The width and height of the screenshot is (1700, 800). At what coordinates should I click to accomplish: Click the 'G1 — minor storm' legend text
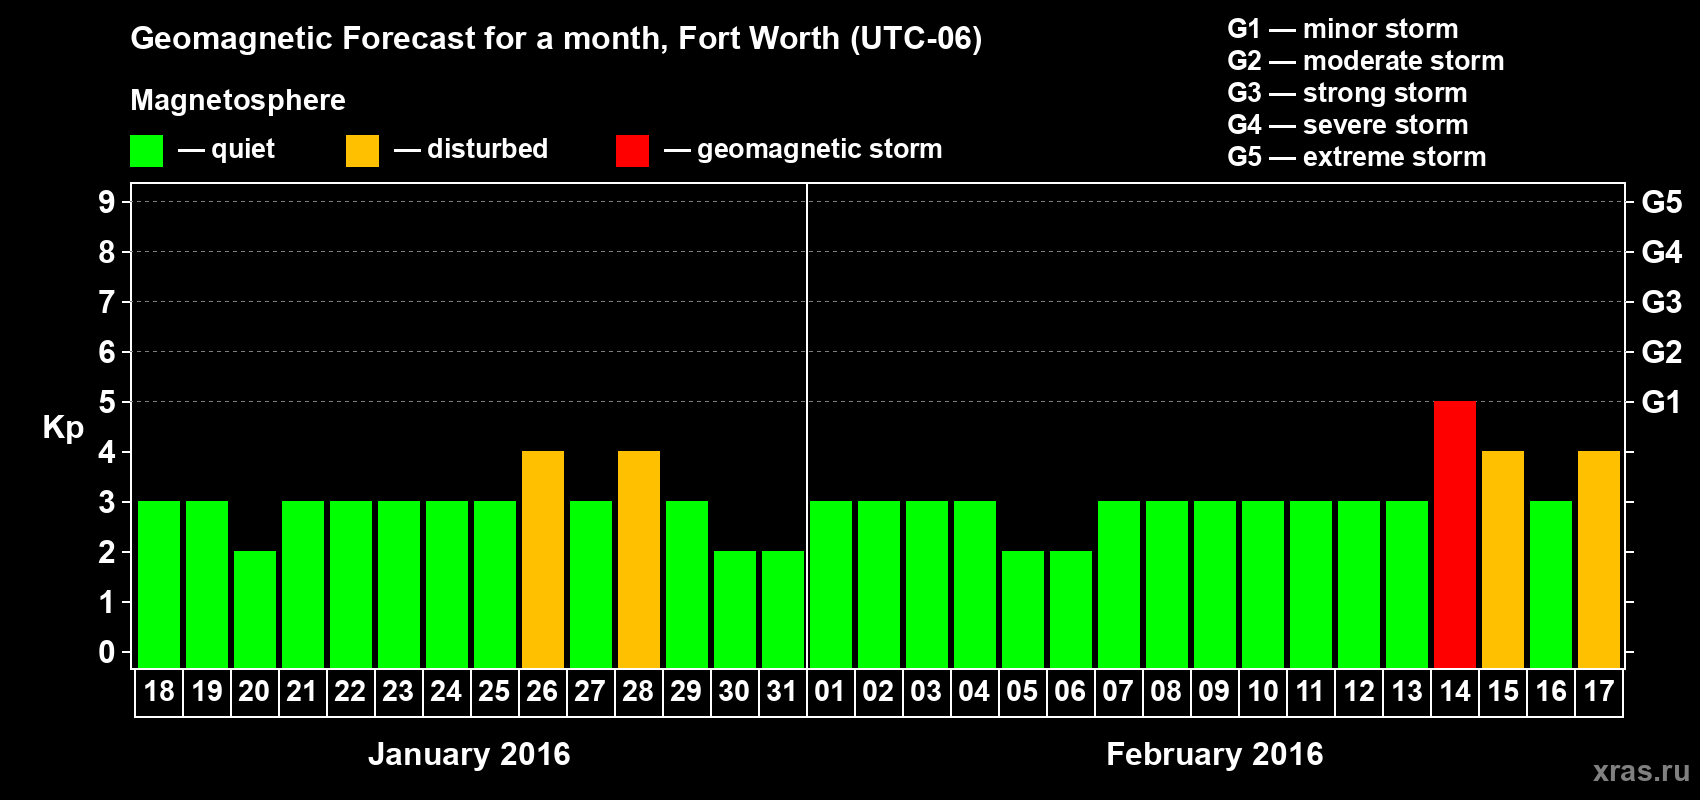(x=1343, y=29)
